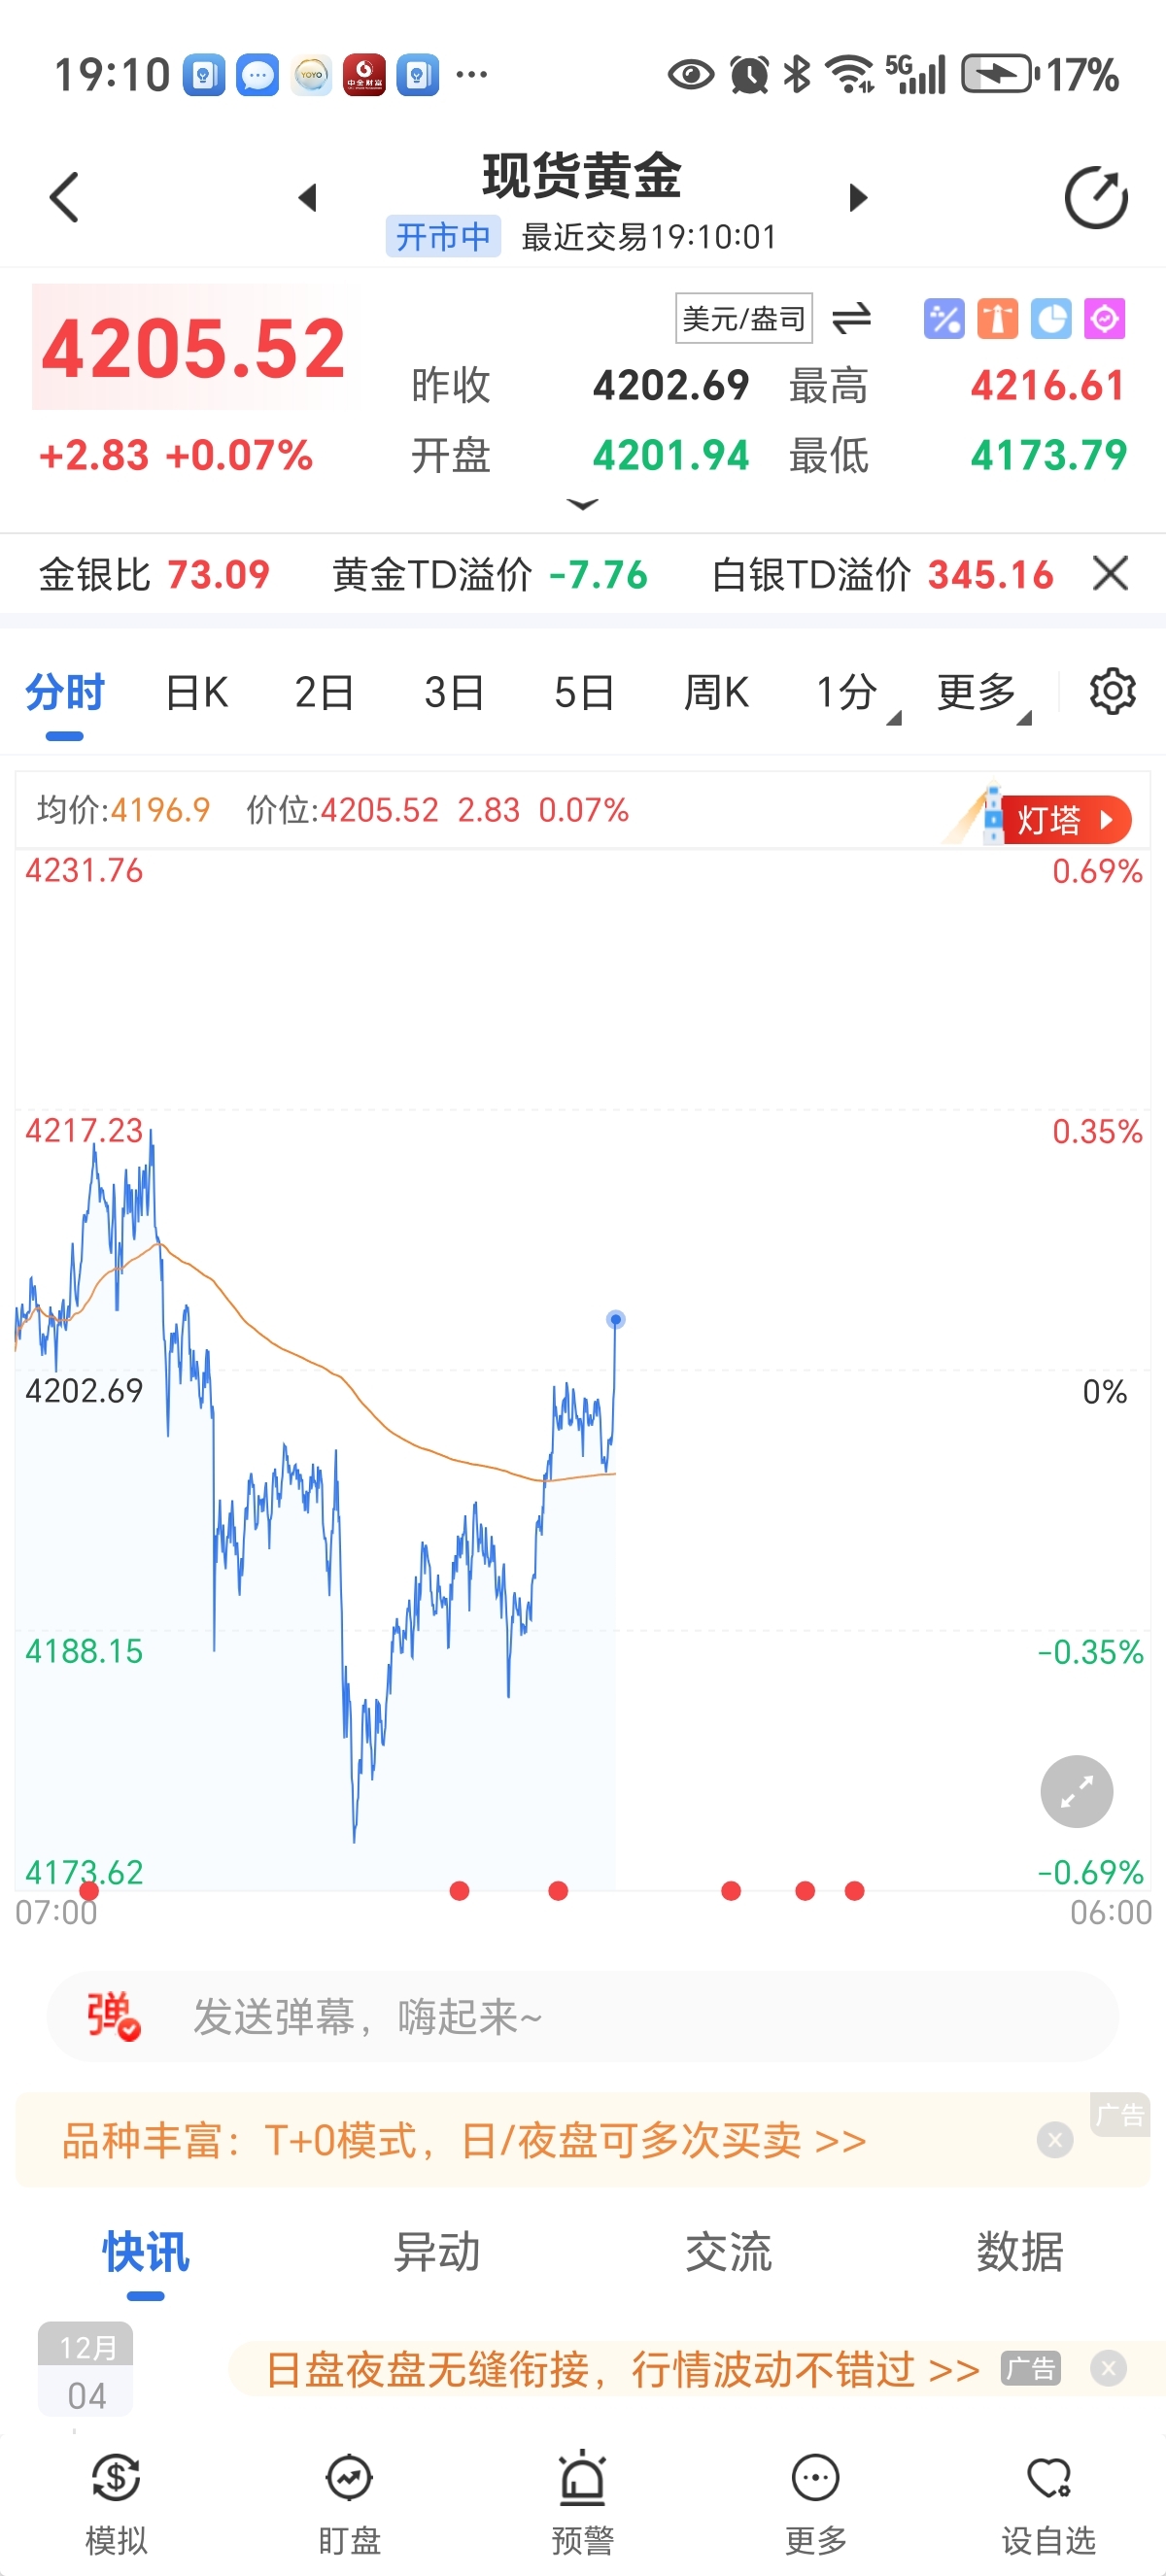
Task: Open chart settings gear
Action: tap(1112, 692)
